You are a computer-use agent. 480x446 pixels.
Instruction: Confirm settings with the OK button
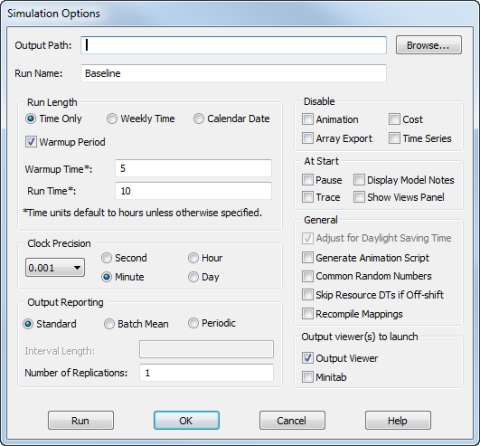point(186,420)
